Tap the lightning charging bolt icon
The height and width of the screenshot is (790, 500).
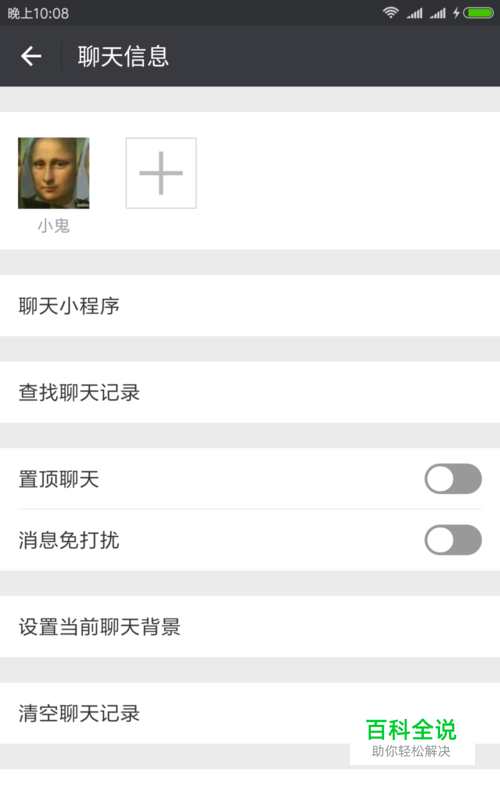(456, 13)
